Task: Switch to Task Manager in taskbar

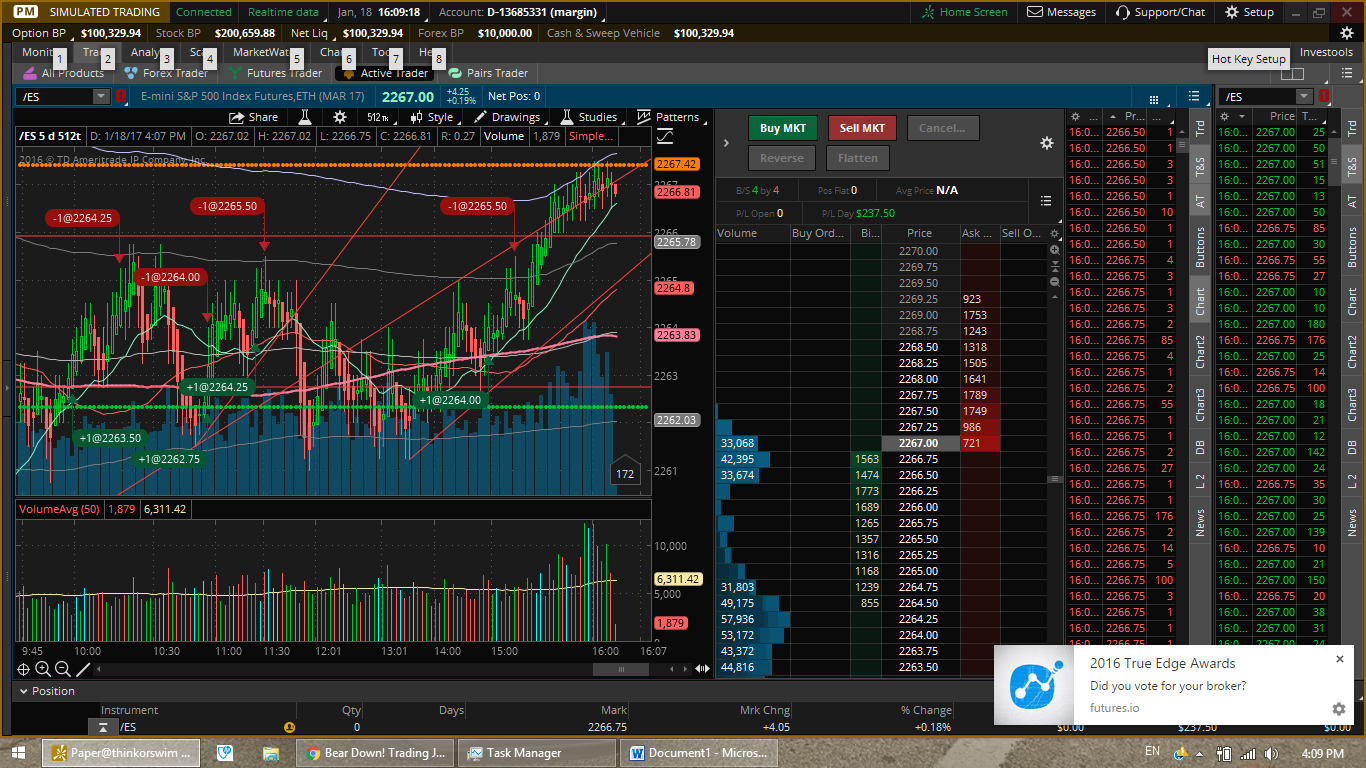Action: point(538,753)
